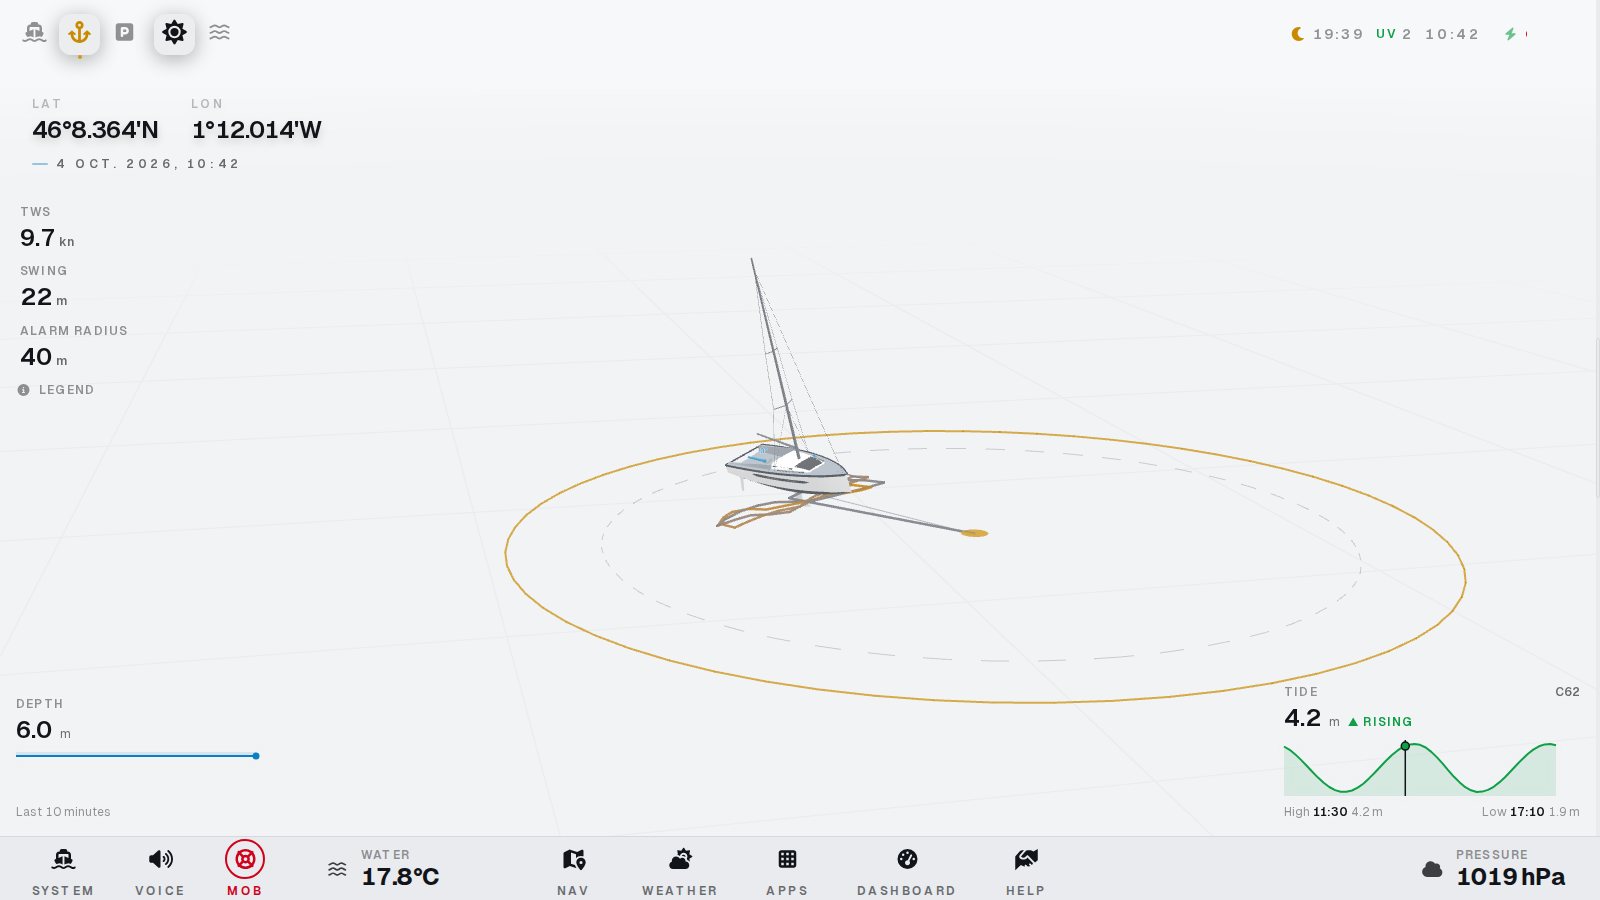Open the Apps grid

pos(787,870)
